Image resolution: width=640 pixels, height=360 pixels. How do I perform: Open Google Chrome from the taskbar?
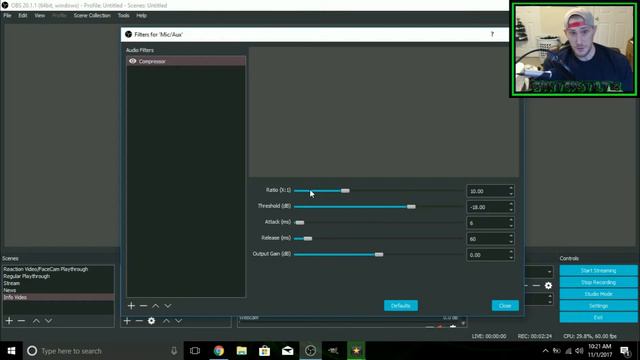pyautogui.click(x=219, y=351)
